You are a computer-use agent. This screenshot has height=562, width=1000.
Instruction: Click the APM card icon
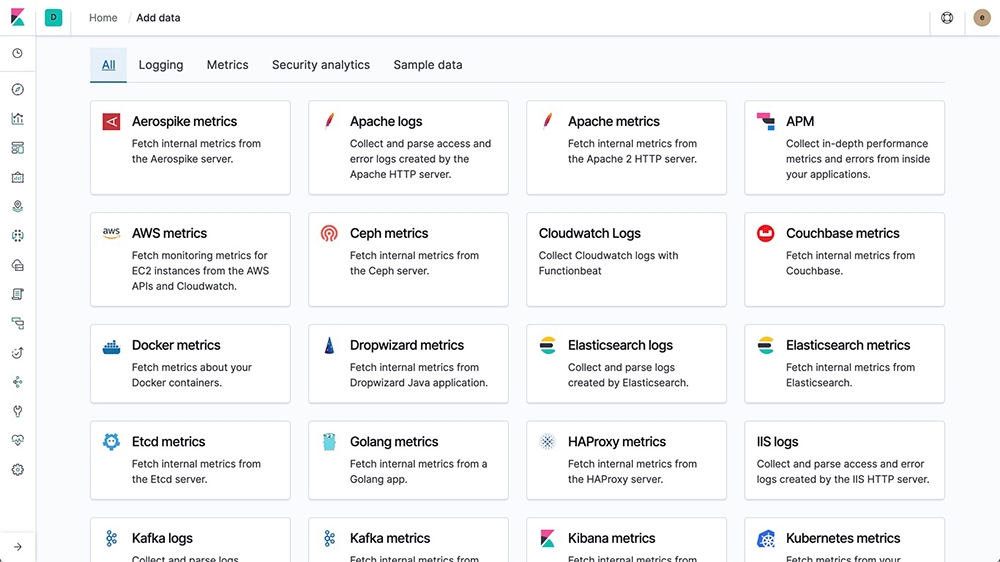[766, 121]
